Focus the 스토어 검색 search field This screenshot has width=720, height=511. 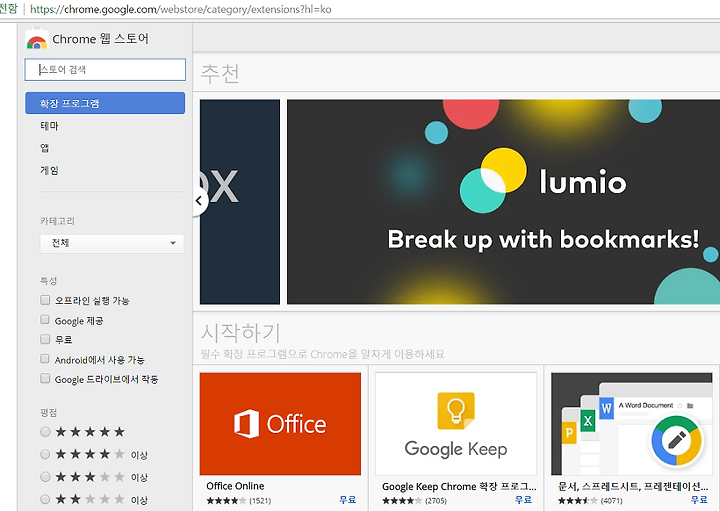[105, 69]
